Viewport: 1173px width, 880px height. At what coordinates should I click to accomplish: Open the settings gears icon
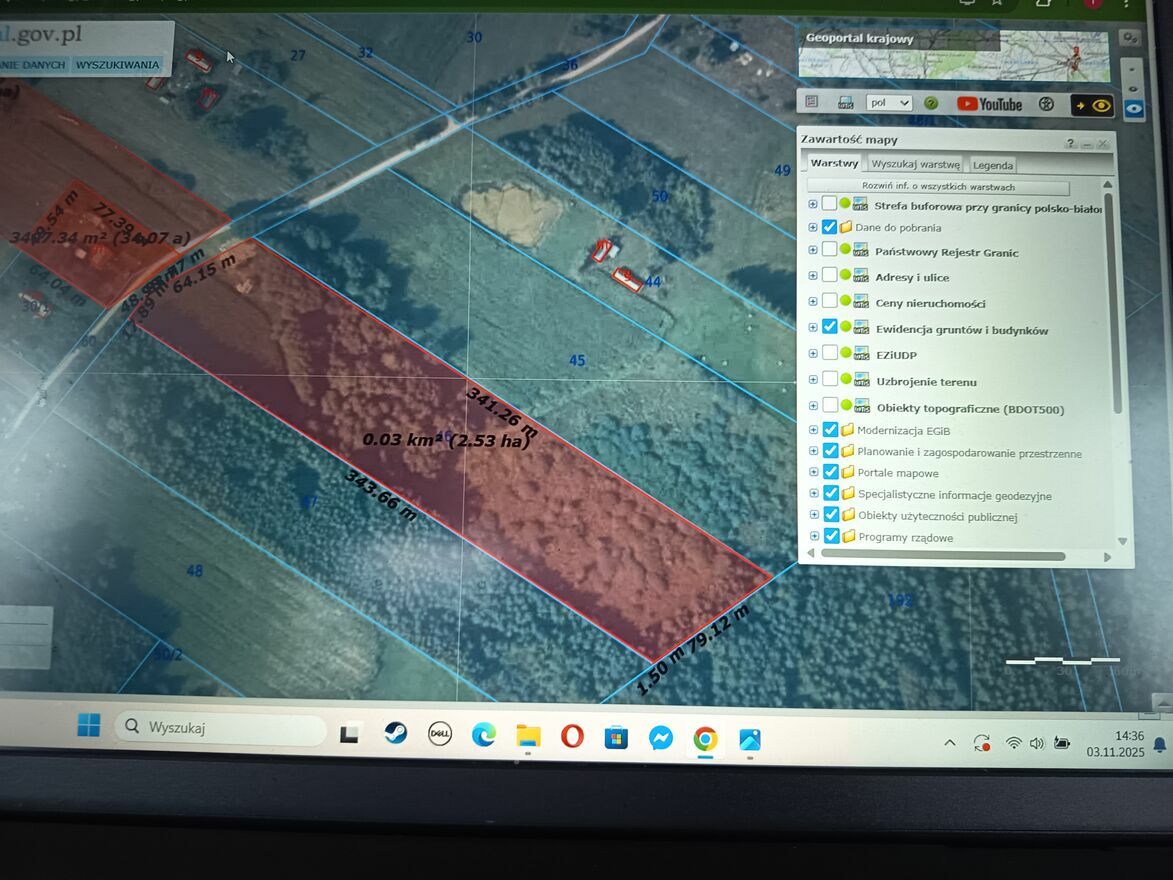point(1130,38)
